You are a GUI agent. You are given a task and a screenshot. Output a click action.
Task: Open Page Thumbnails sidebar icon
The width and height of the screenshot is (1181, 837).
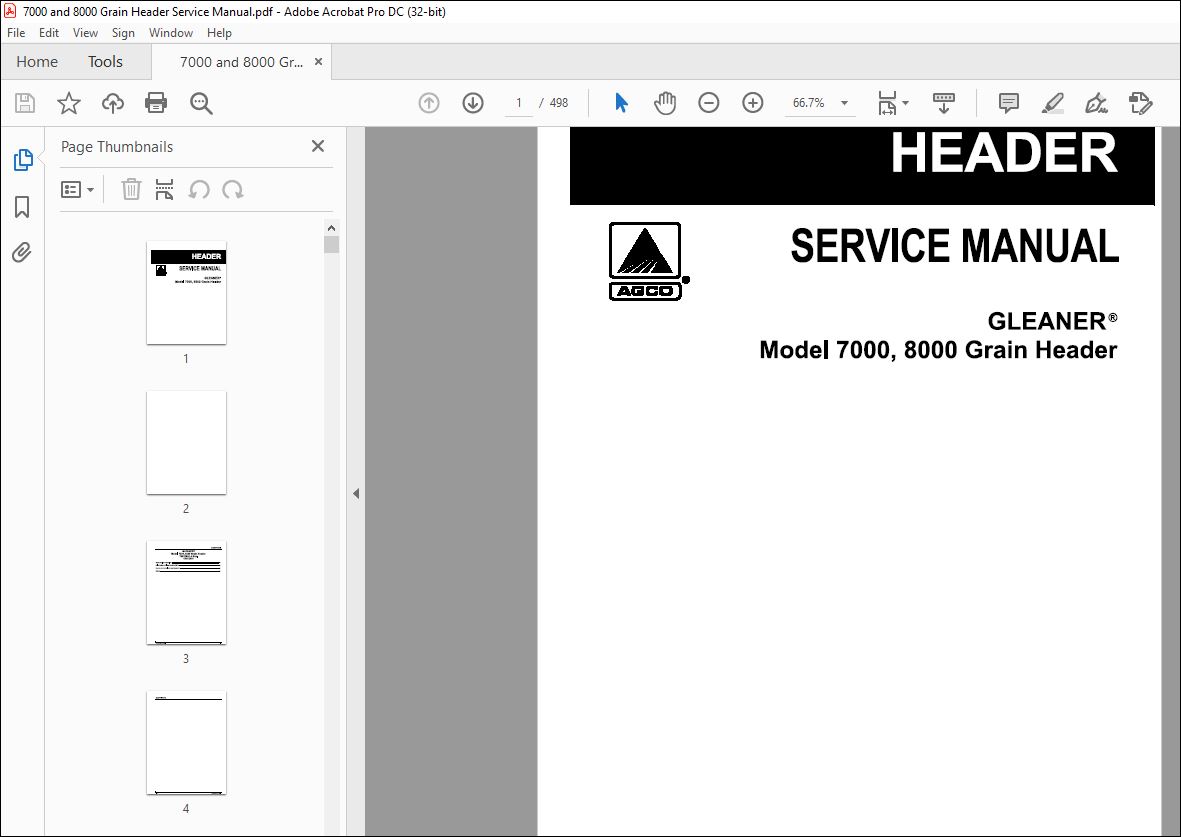tap(23, 160)
